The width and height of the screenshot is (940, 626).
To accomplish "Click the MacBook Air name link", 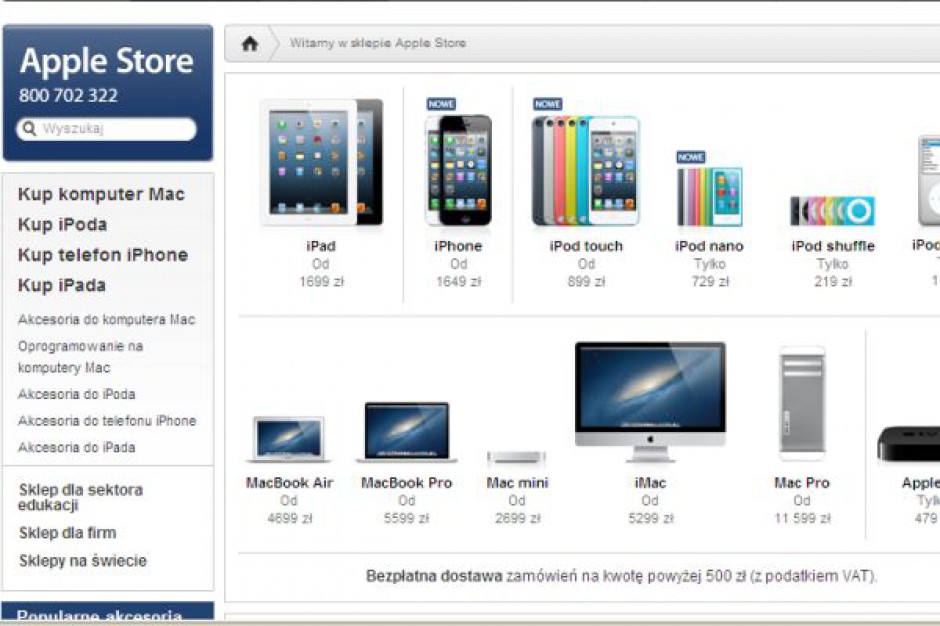I will point(289,483).
